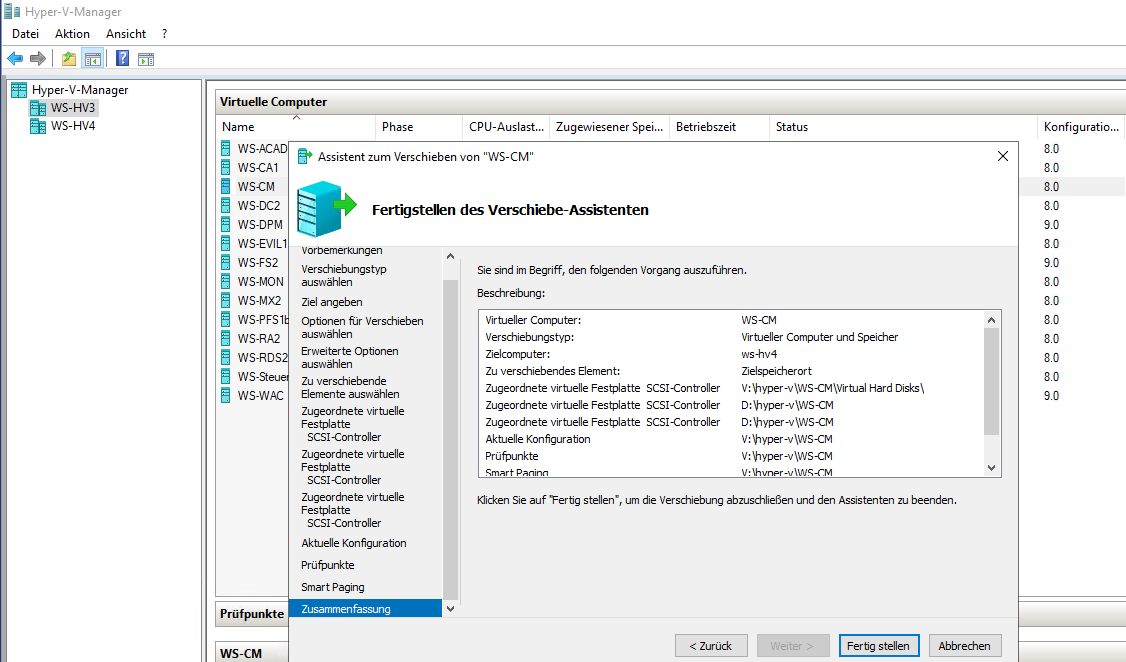Screen dimensions: 1126x662
Task: Select Zu verschiebende Elemente auswählen step
Action: point(350,388)
